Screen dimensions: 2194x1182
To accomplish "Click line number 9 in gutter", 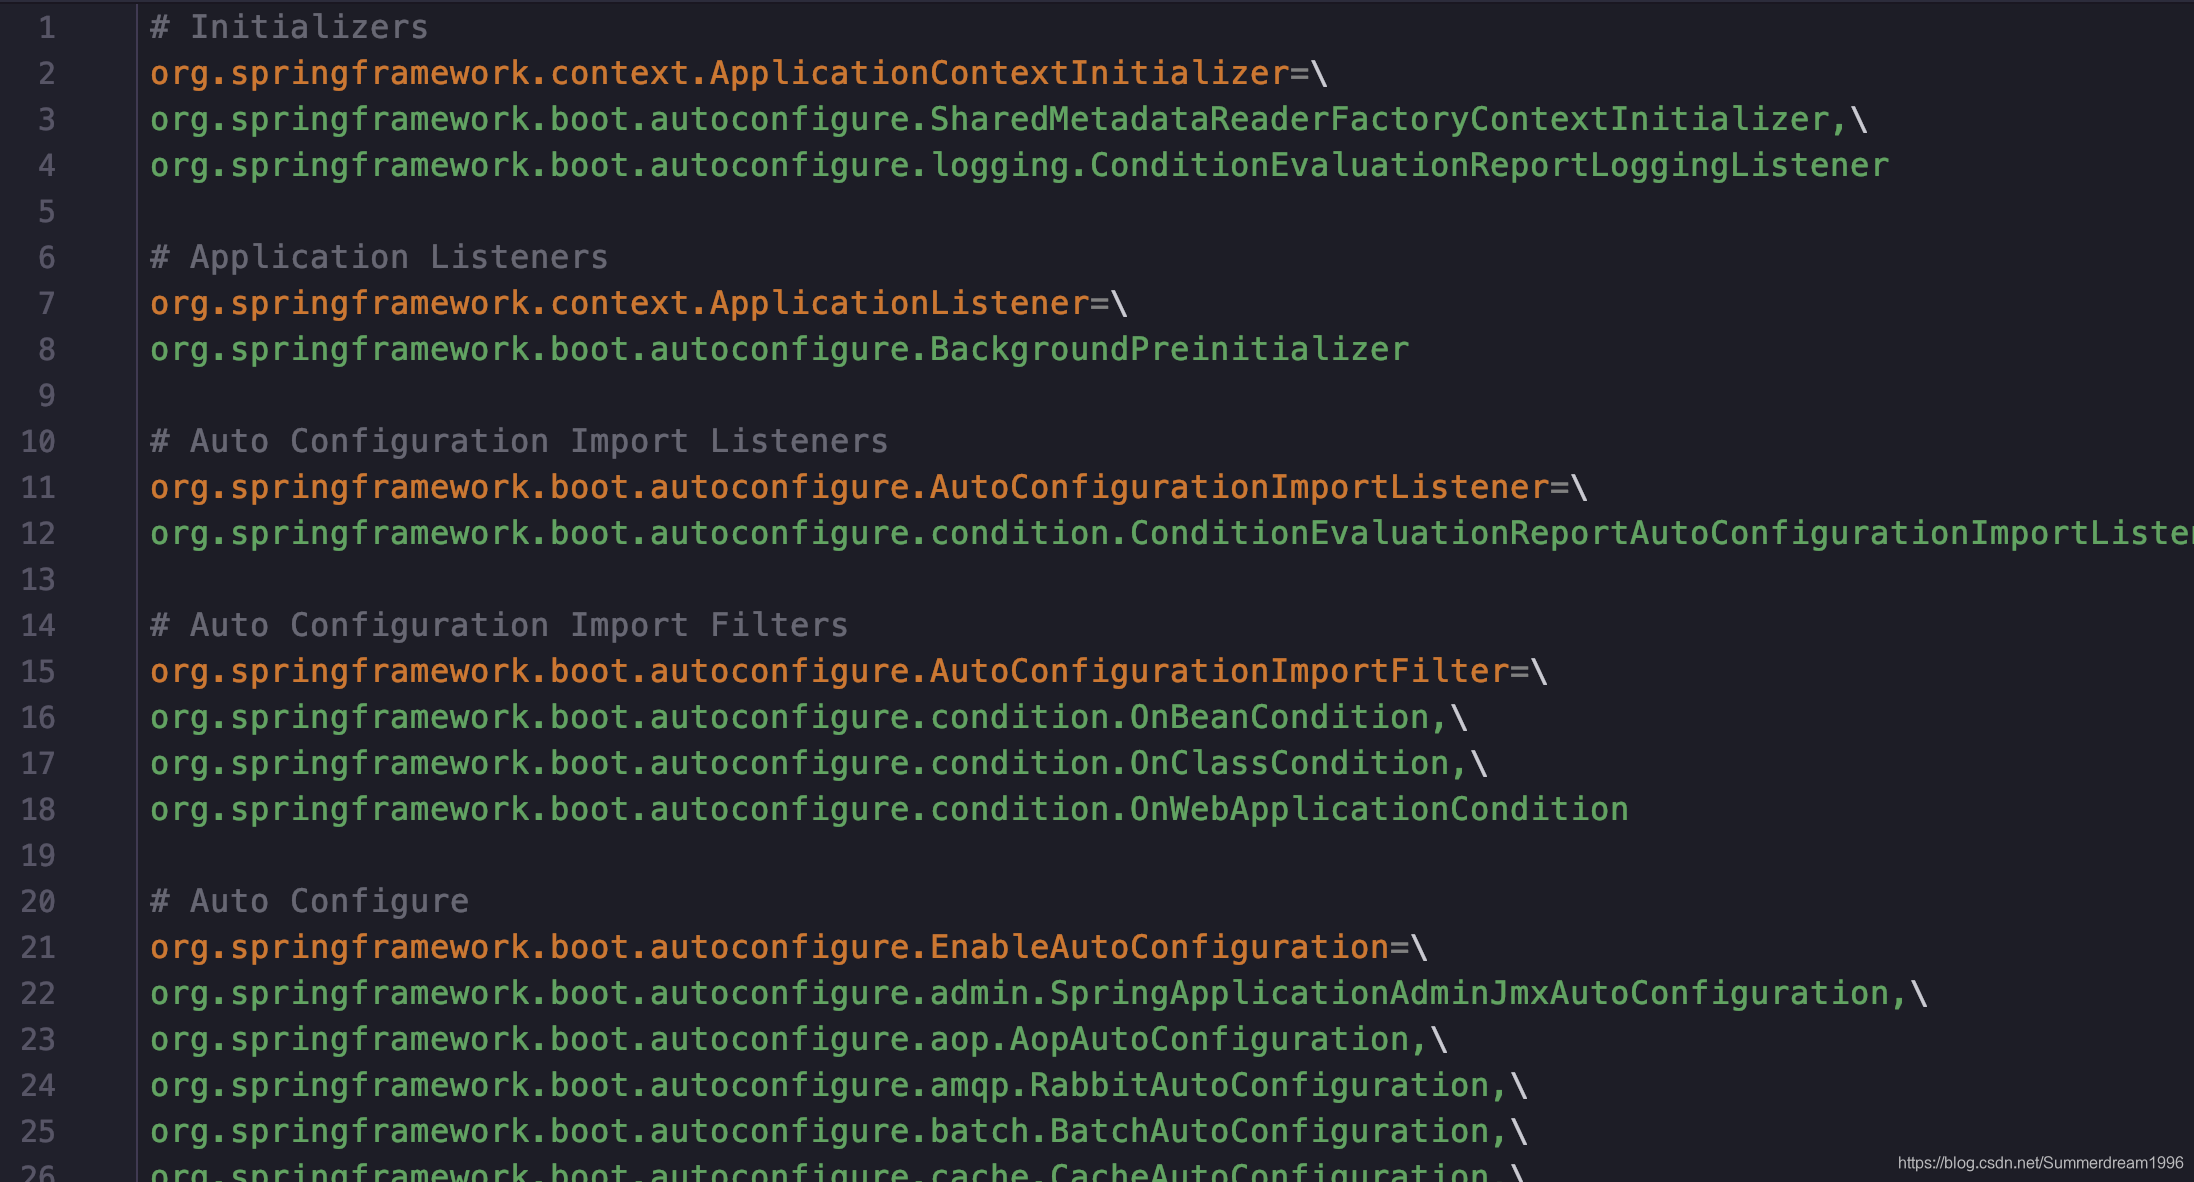I will point(47,395).
